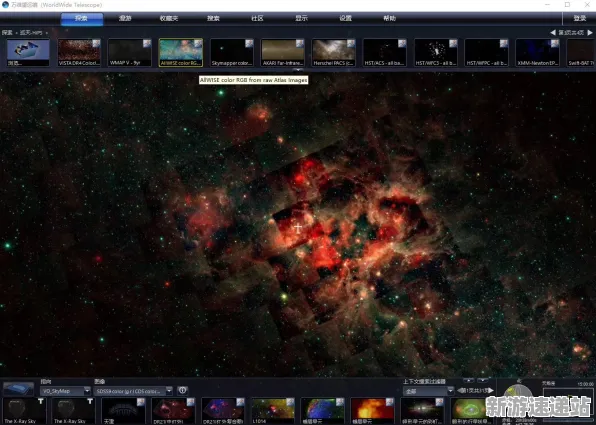The height and width of the screenshot is (425, 596).
Task: Select the WMAP V - 9yr thumbnail
Action: pyautogui.click(x=130, y=53)
